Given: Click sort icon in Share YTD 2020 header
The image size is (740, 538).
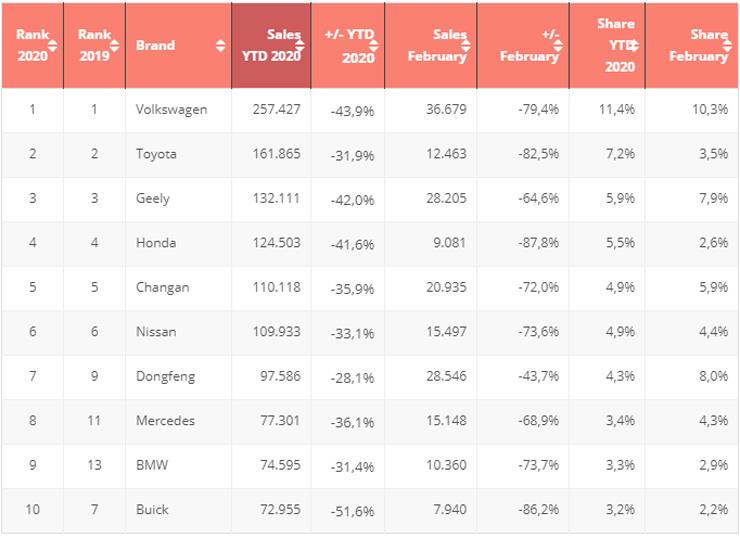Looking at the screenshot, I should (634, 45).
